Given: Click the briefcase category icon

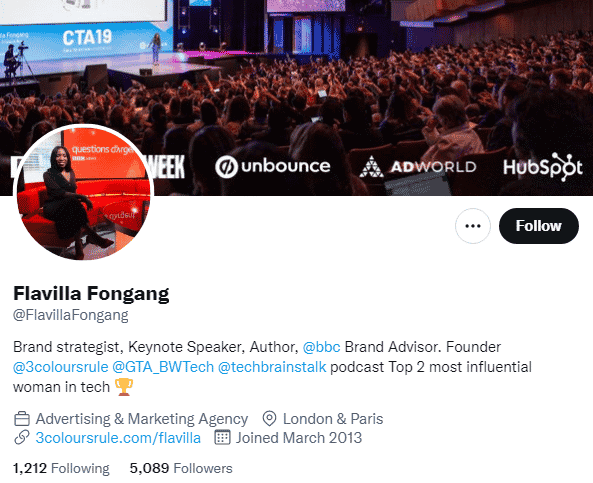Looking at the screenshot, I should click(x=22, y=419).
